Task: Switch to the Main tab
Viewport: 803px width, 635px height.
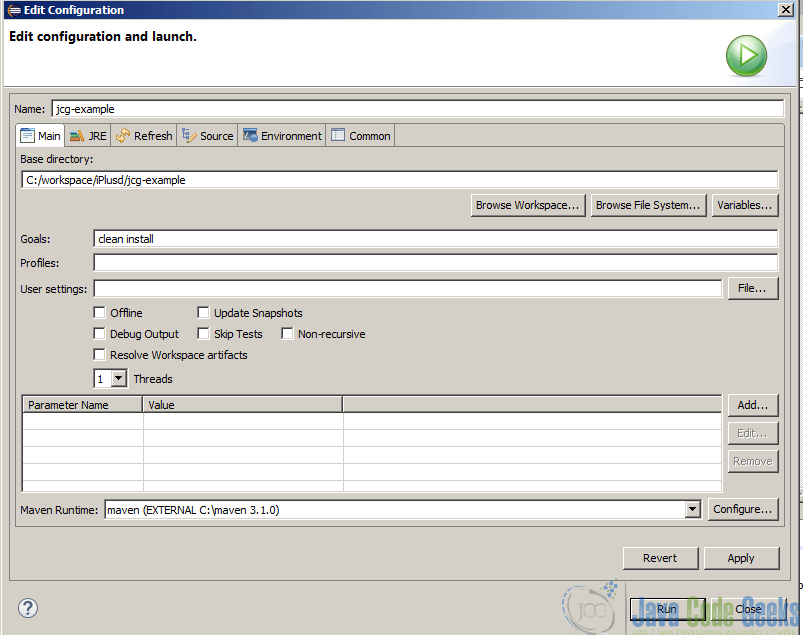Action: click(40, 135)
